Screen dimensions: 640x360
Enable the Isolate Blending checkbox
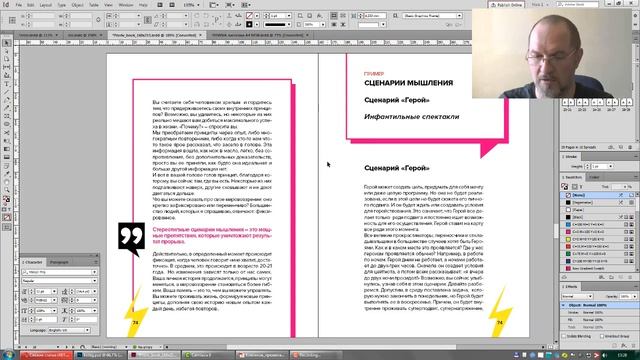[x=564, y=336]
